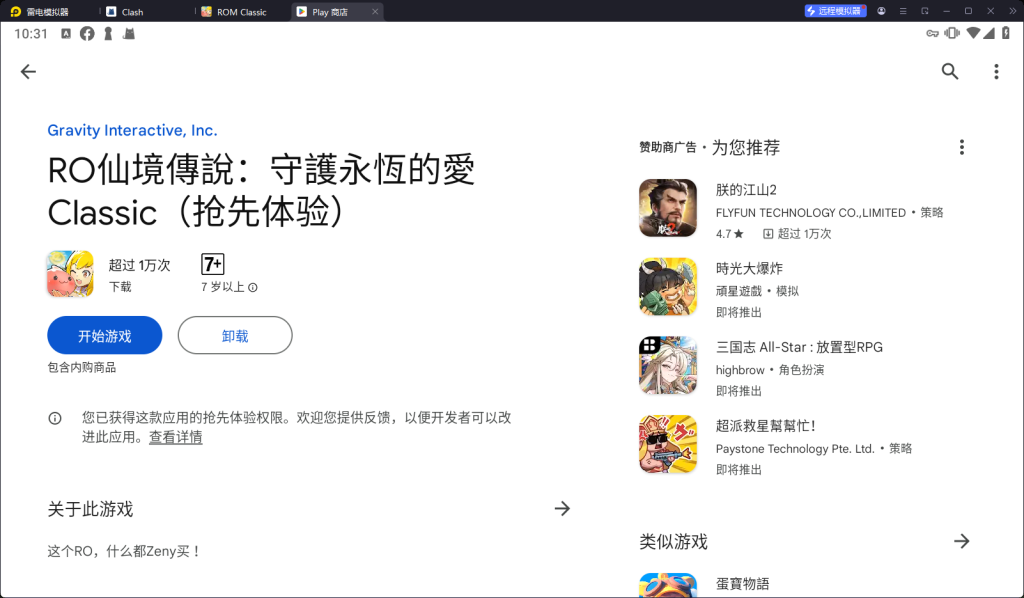Expand the emulator side toolbar chevrons

point(1013,11)
